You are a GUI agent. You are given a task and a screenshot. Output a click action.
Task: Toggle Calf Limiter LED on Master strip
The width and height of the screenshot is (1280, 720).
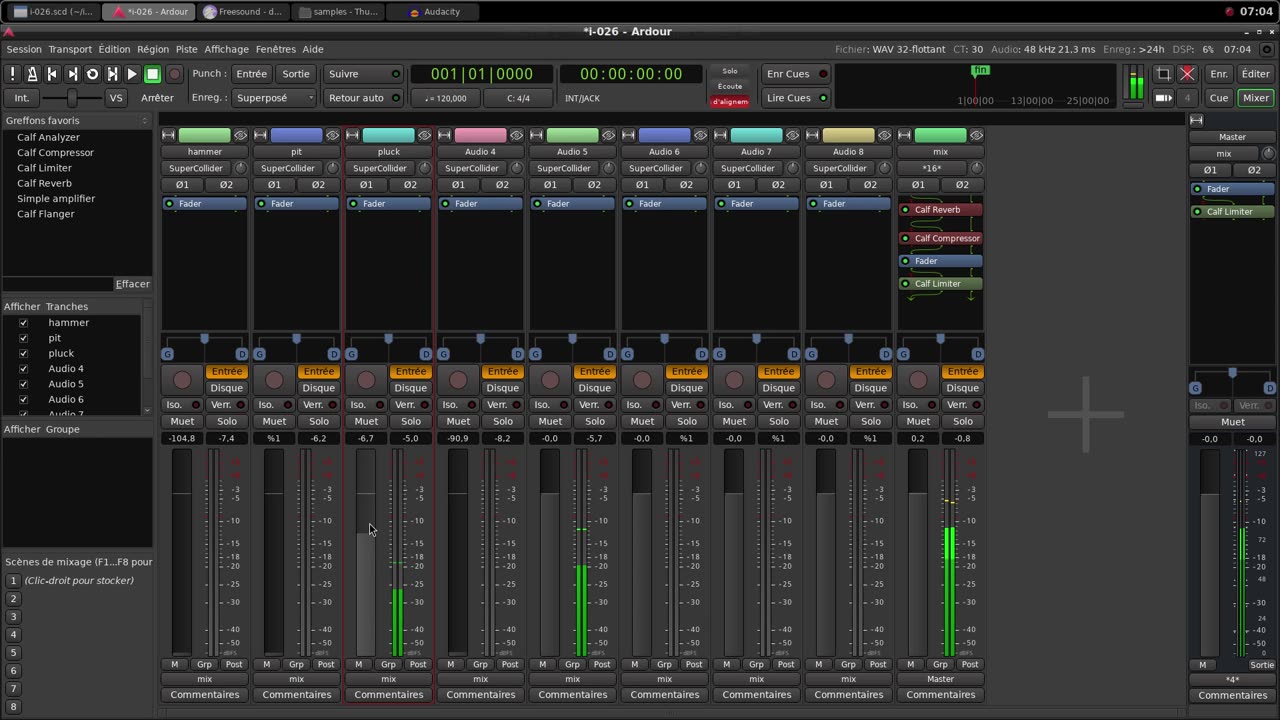[x=1197, y=212]
